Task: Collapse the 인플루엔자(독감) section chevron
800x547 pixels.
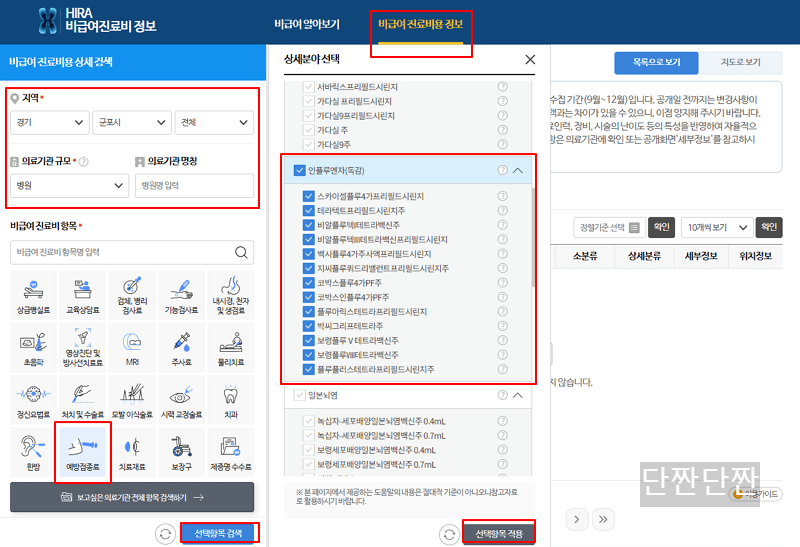Action: click(x=518, y=170)
